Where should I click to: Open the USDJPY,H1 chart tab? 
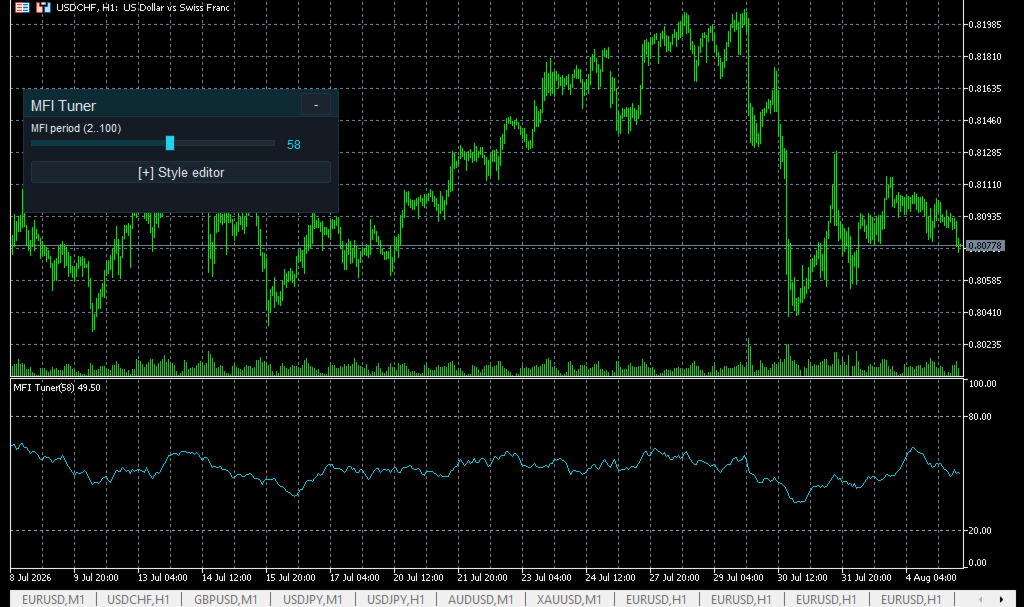(396, 599)
